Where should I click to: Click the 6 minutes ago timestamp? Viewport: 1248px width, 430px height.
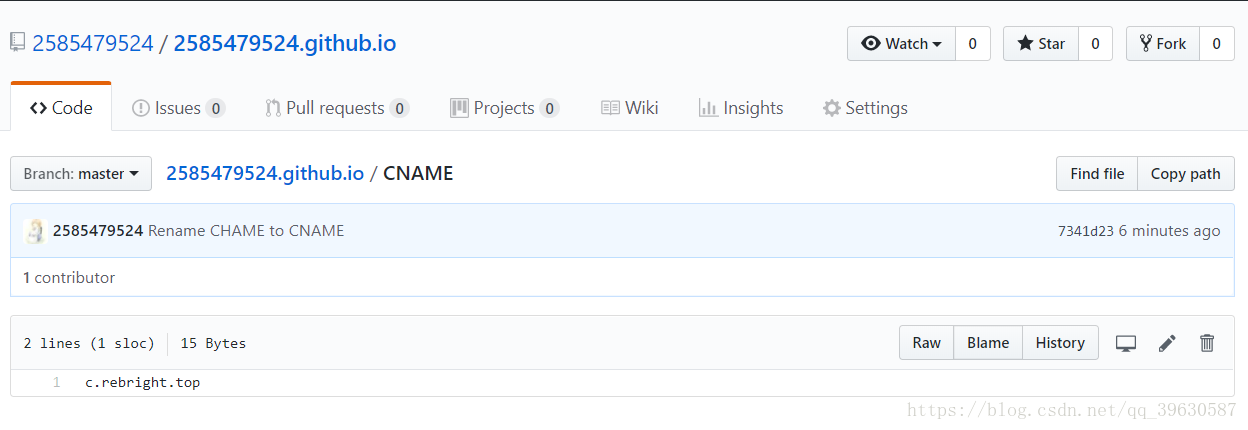click(1169, 231)
